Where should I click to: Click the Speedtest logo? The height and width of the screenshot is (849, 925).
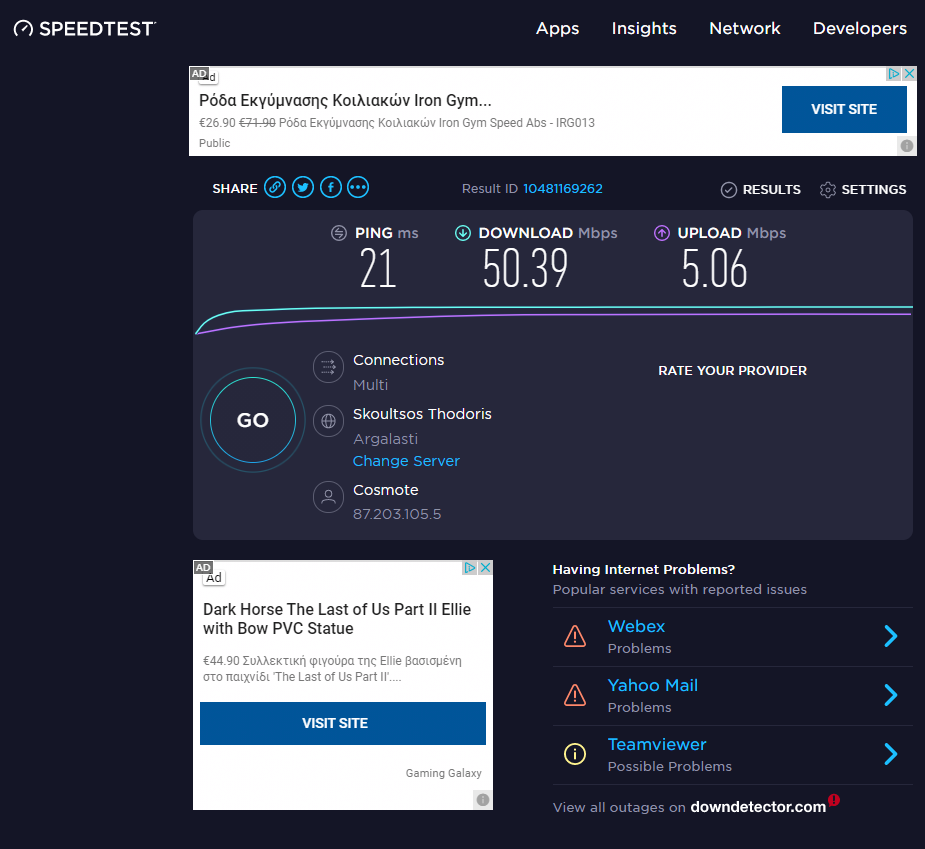click(85, 28)
